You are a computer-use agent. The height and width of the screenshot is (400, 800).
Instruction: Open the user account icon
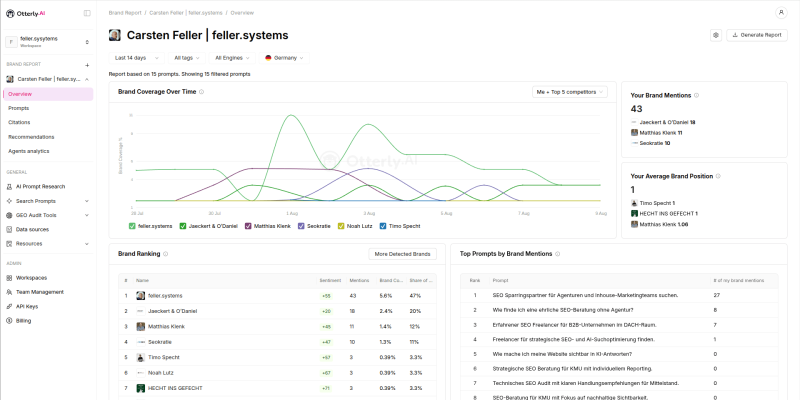[x=781, y=13]
